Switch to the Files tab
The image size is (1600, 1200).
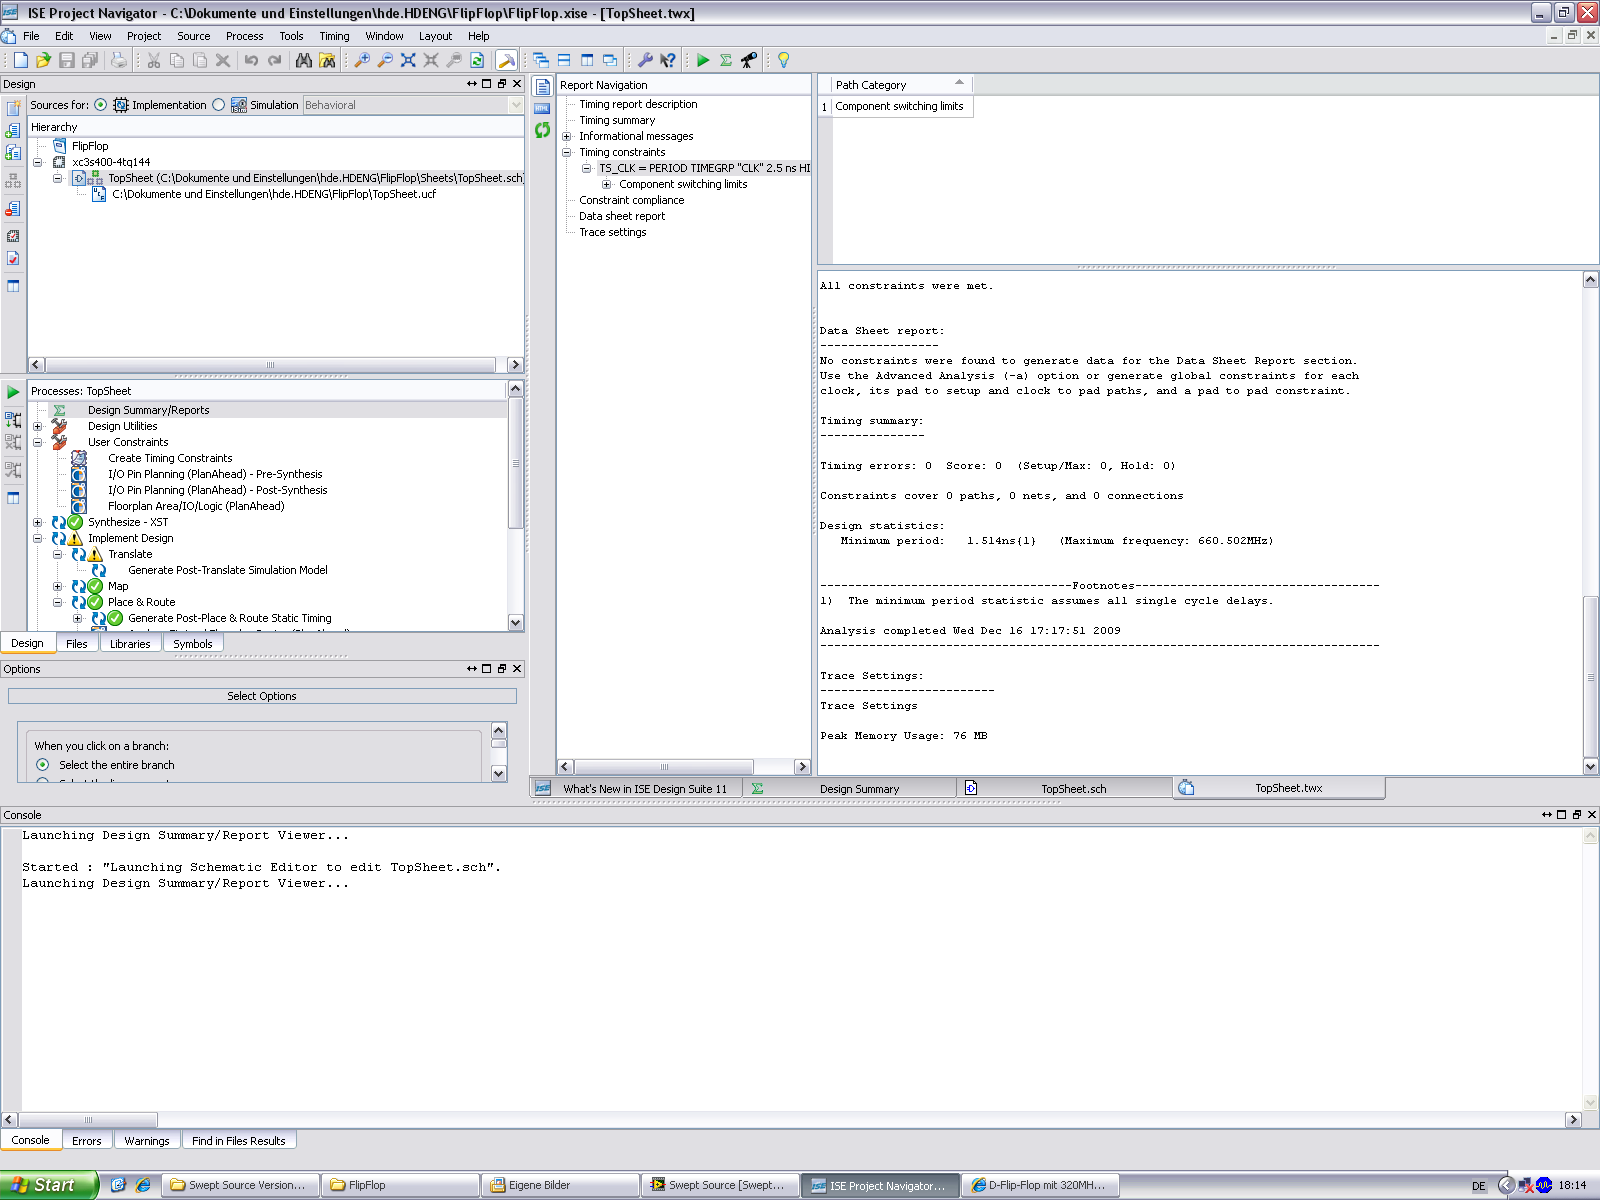(77, 644)
